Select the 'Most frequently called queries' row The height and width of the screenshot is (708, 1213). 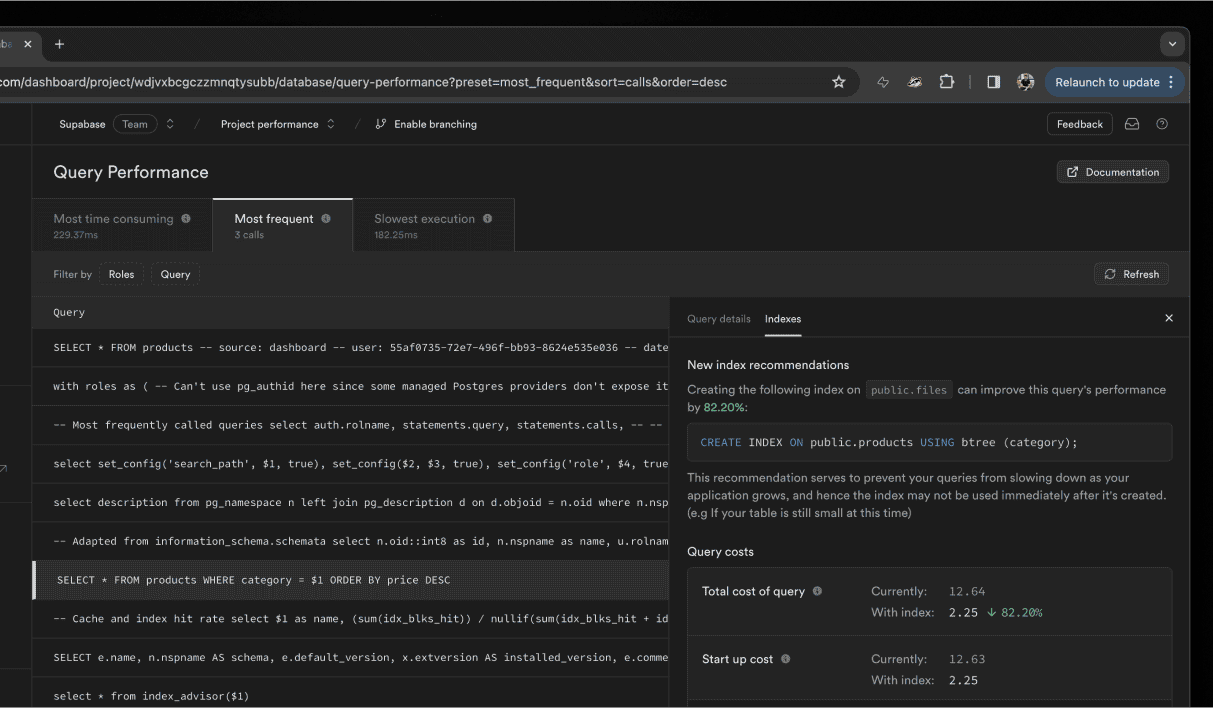(351, 425)
